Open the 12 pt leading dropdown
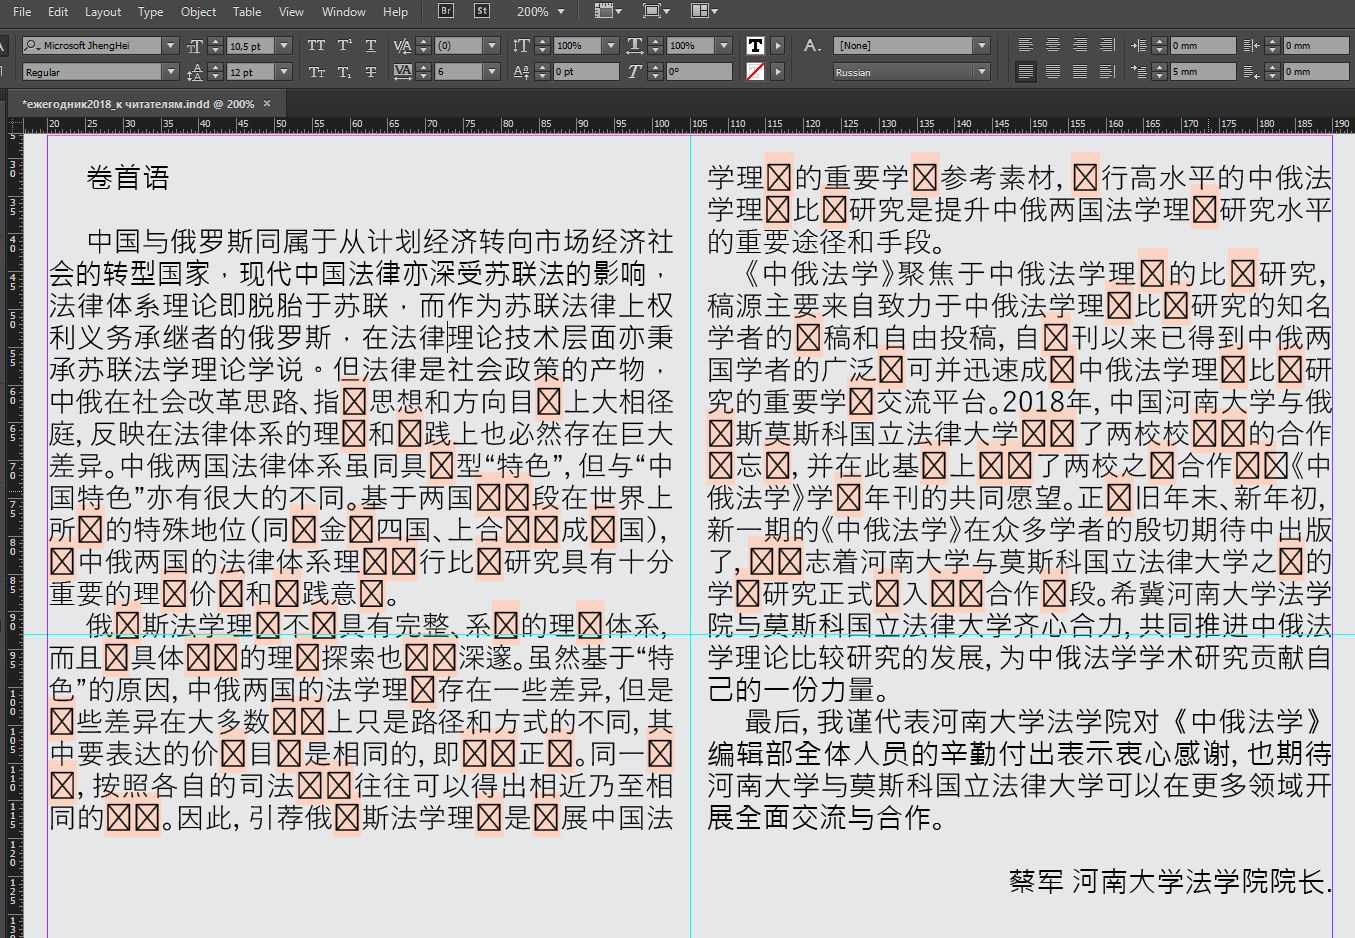This screenshot has height=938, width=1355. 284,72
